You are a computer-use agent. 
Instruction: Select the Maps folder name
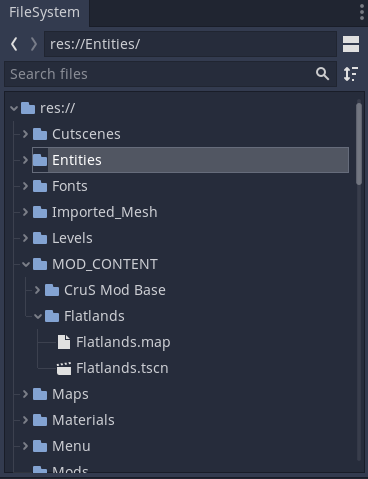point(70,394)
